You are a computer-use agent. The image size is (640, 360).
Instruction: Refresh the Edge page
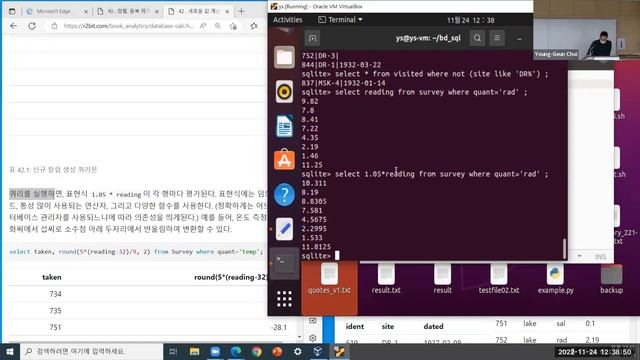point(32,26)
